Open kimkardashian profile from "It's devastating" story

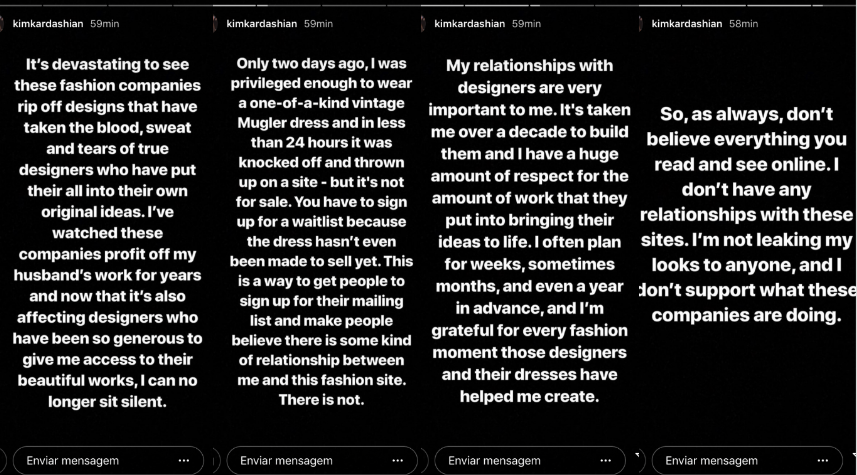[48, 24]
